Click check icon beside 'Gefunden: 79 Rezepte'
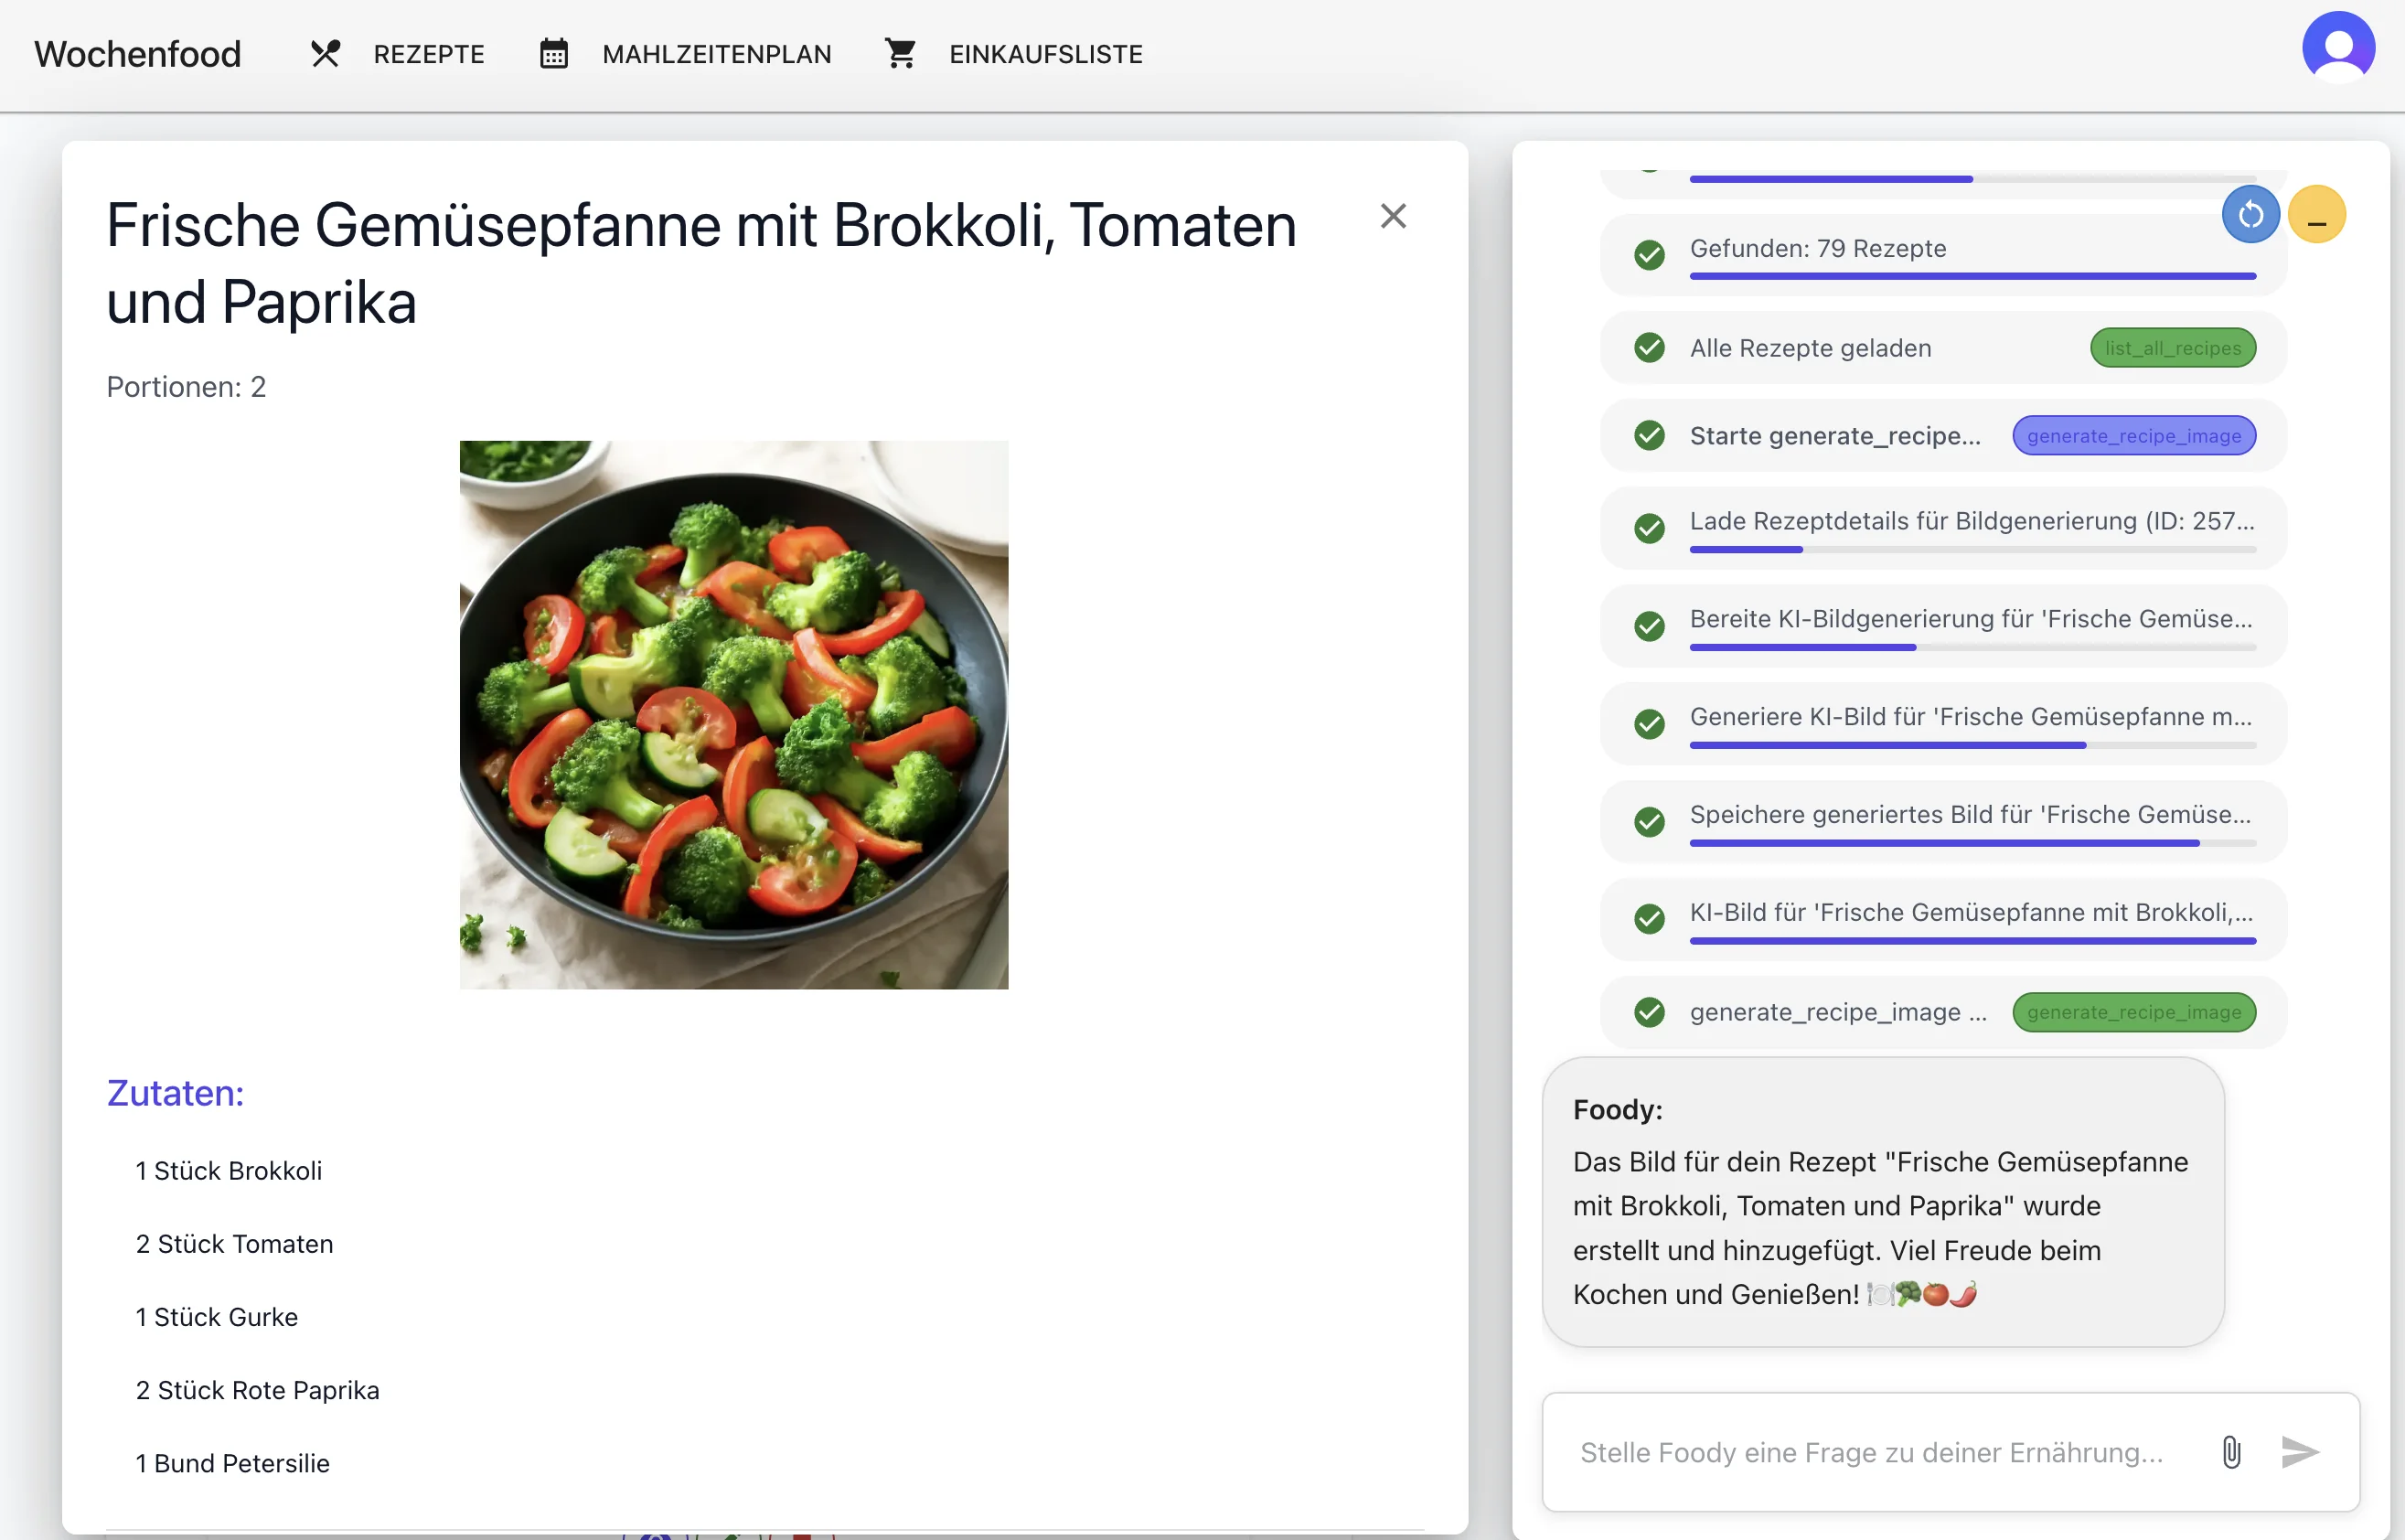Screen dimensions: 2405x1540 [1649, 255]
